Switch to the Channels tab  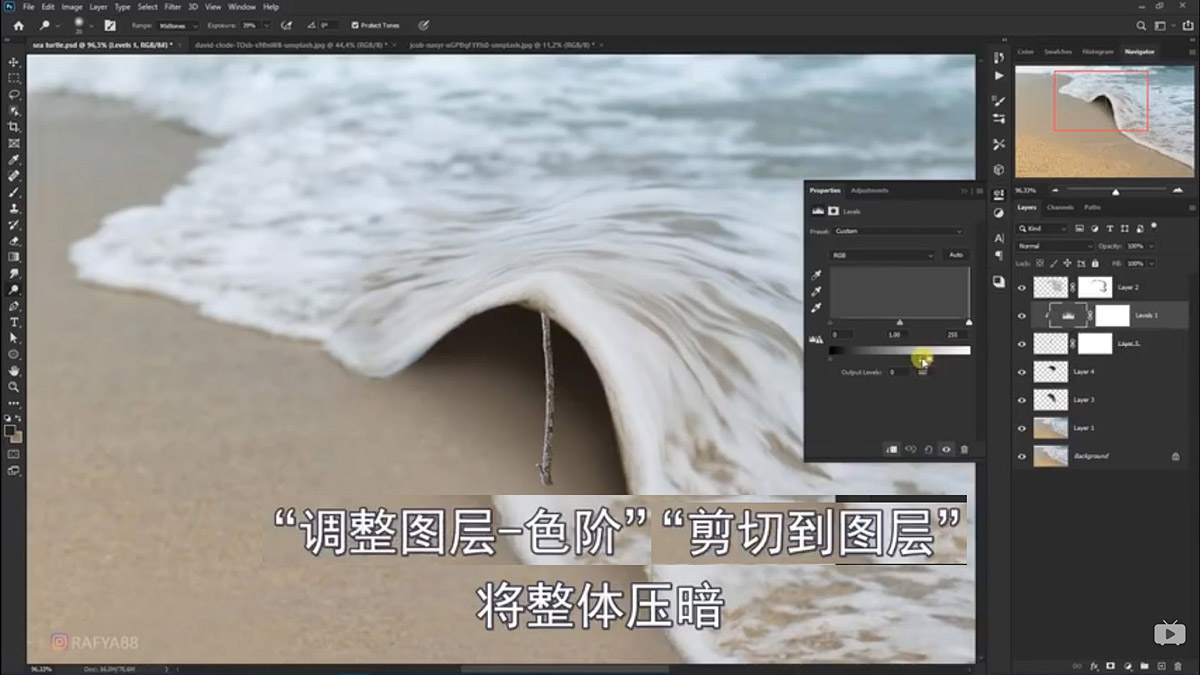click(x=1060, y=207)
